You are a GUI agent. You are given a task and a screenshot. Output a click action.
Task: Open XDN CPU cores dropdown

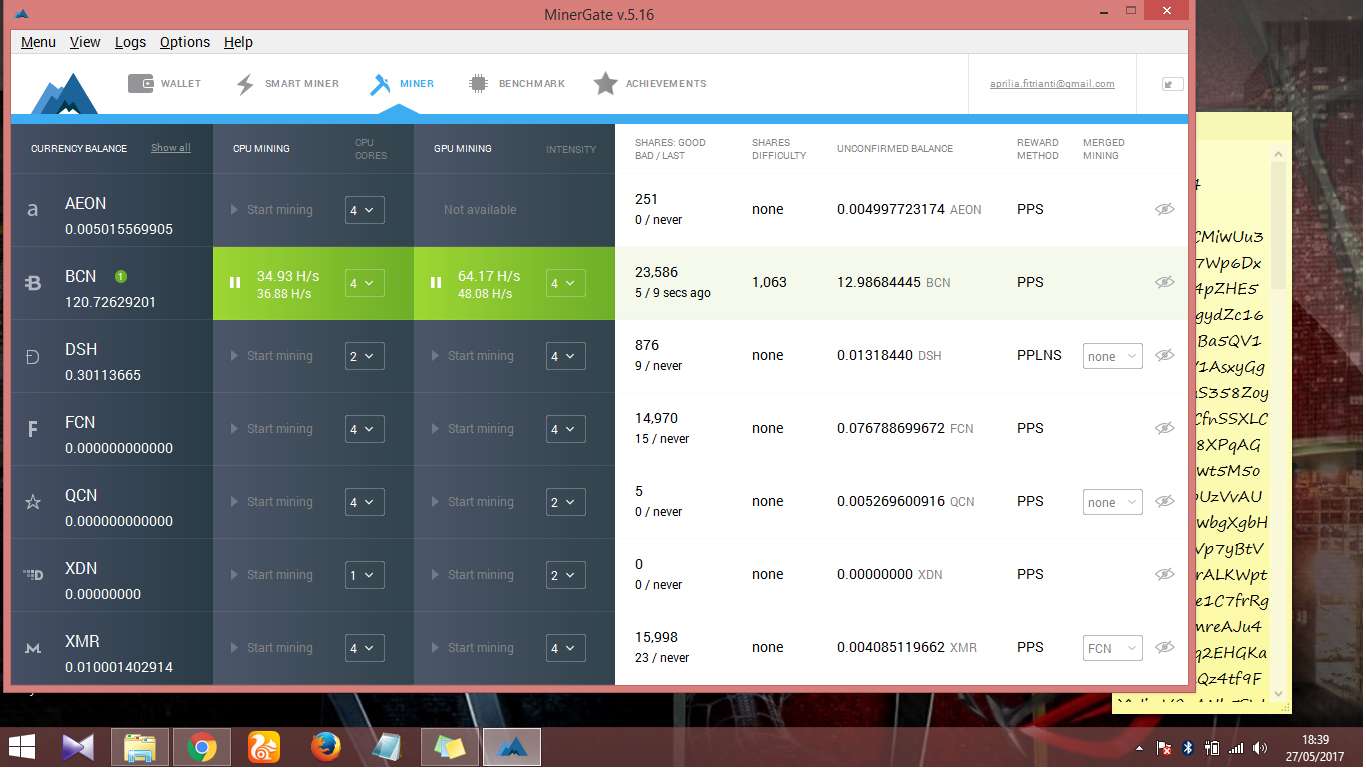pyautogui.click(x=364, y=575)
